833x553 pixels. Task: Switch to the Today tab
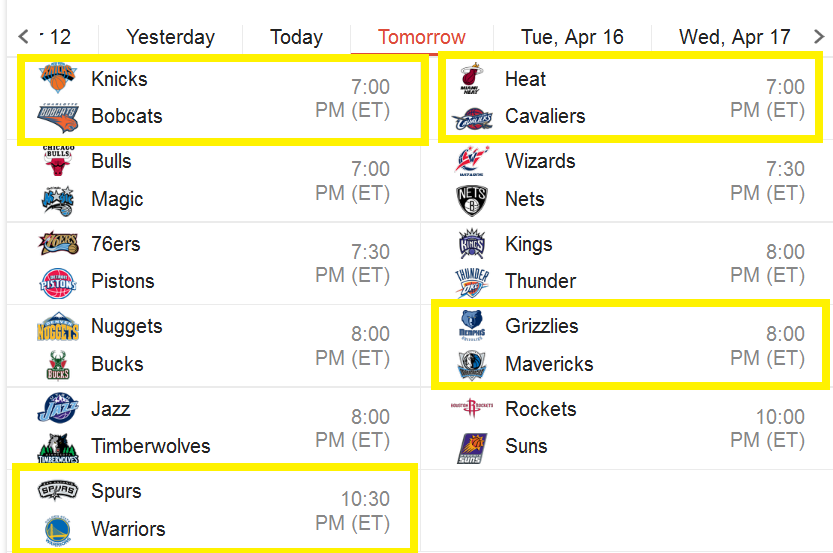(296, 37)
